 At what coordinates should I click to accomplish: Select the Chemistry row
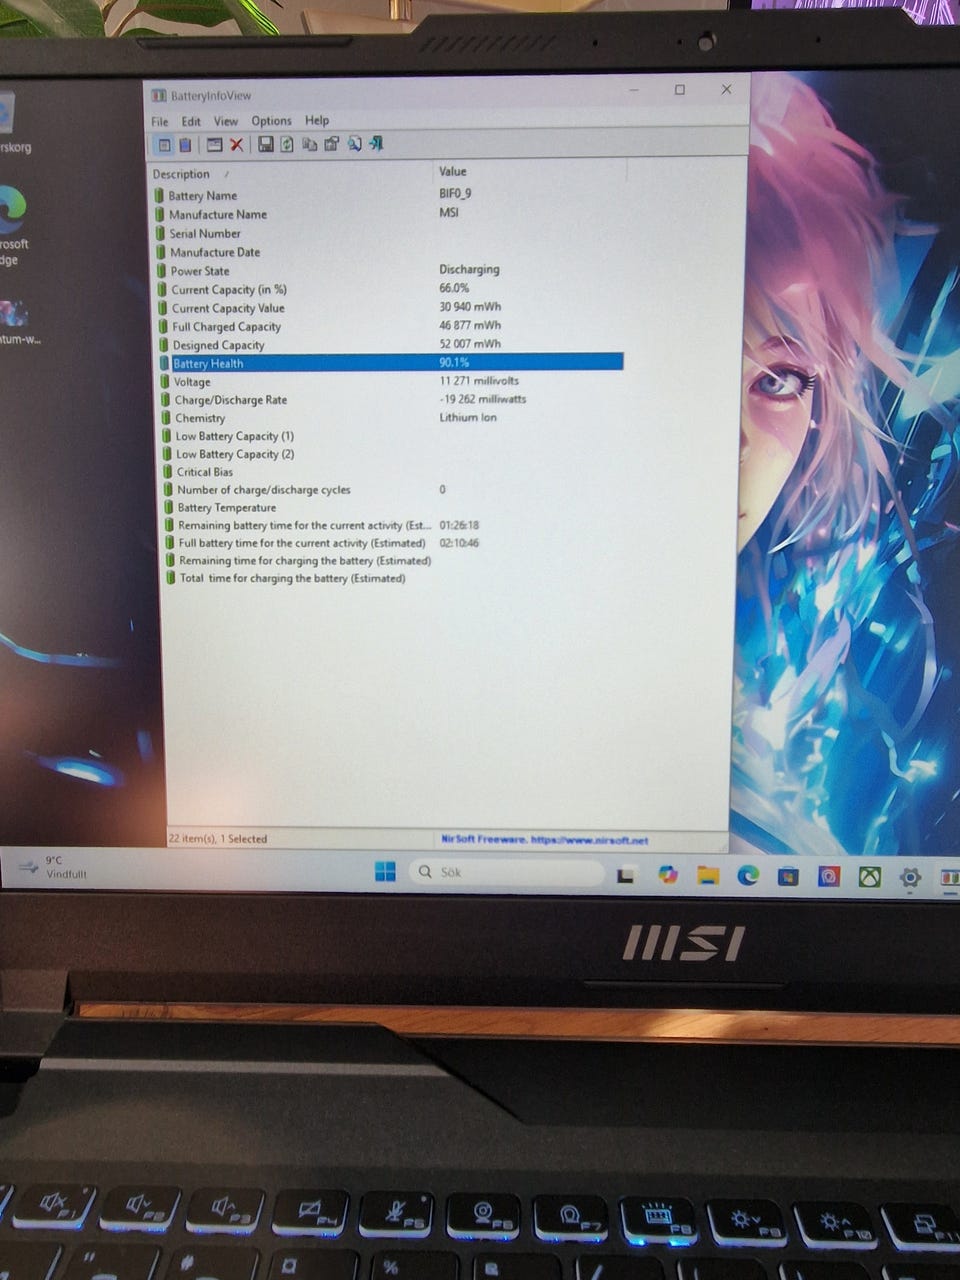[391, 418]
